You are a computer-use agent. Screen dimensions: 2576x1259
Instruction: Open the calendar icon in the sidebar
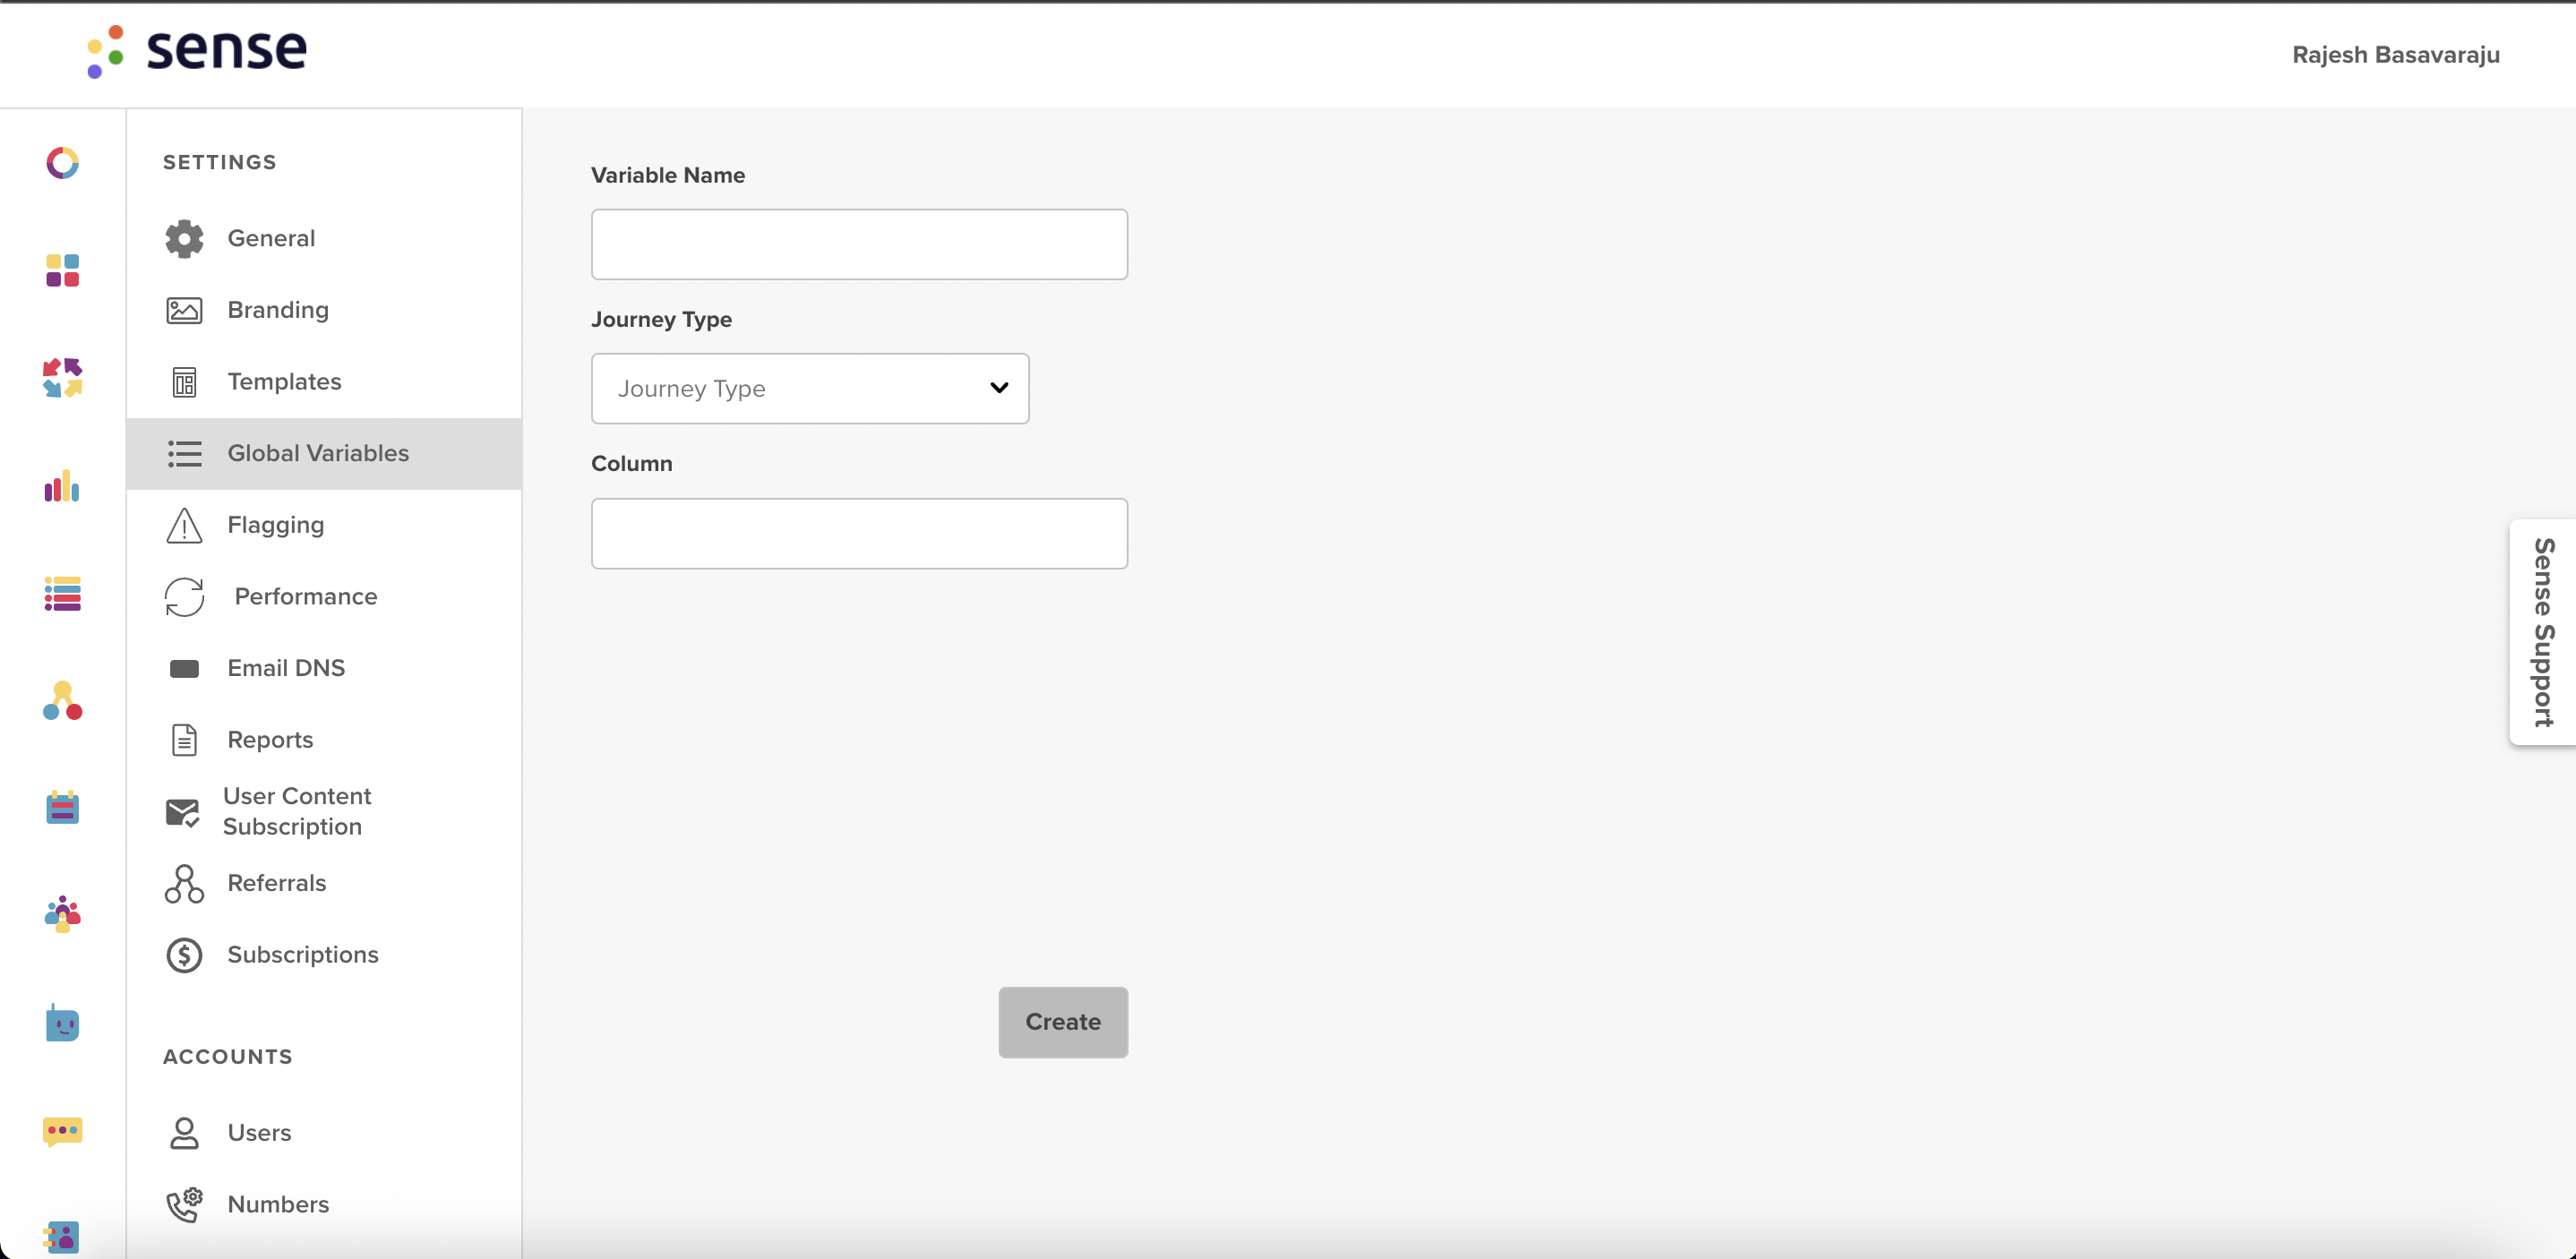pyautogui.click(x=62, y=807)
